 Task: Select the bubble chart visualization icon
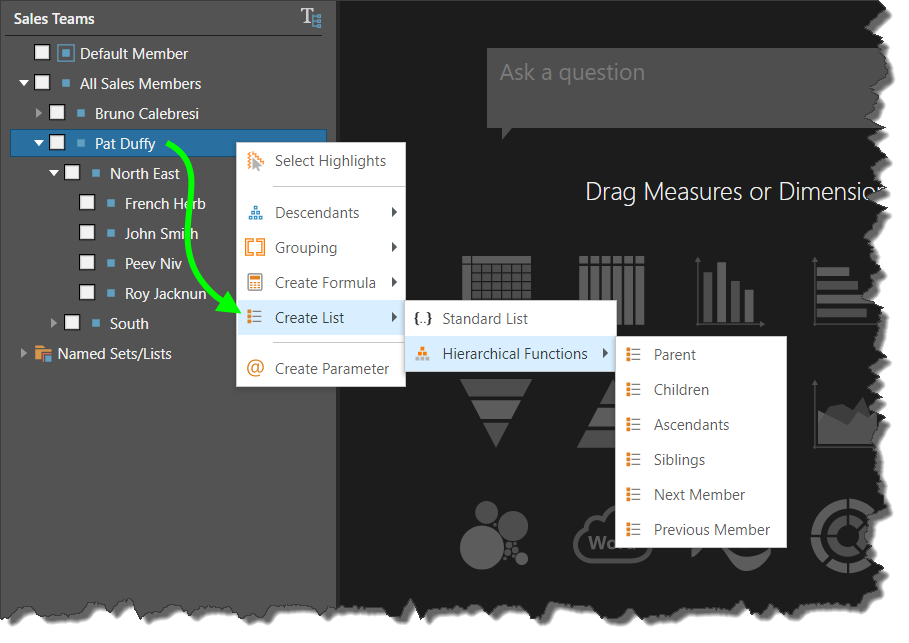(495, 535)
